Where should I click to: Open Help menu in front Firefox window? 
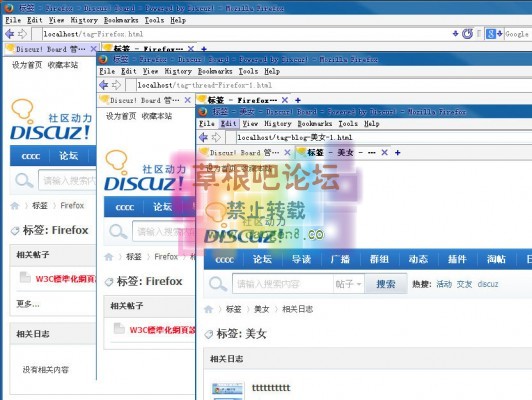372,123
